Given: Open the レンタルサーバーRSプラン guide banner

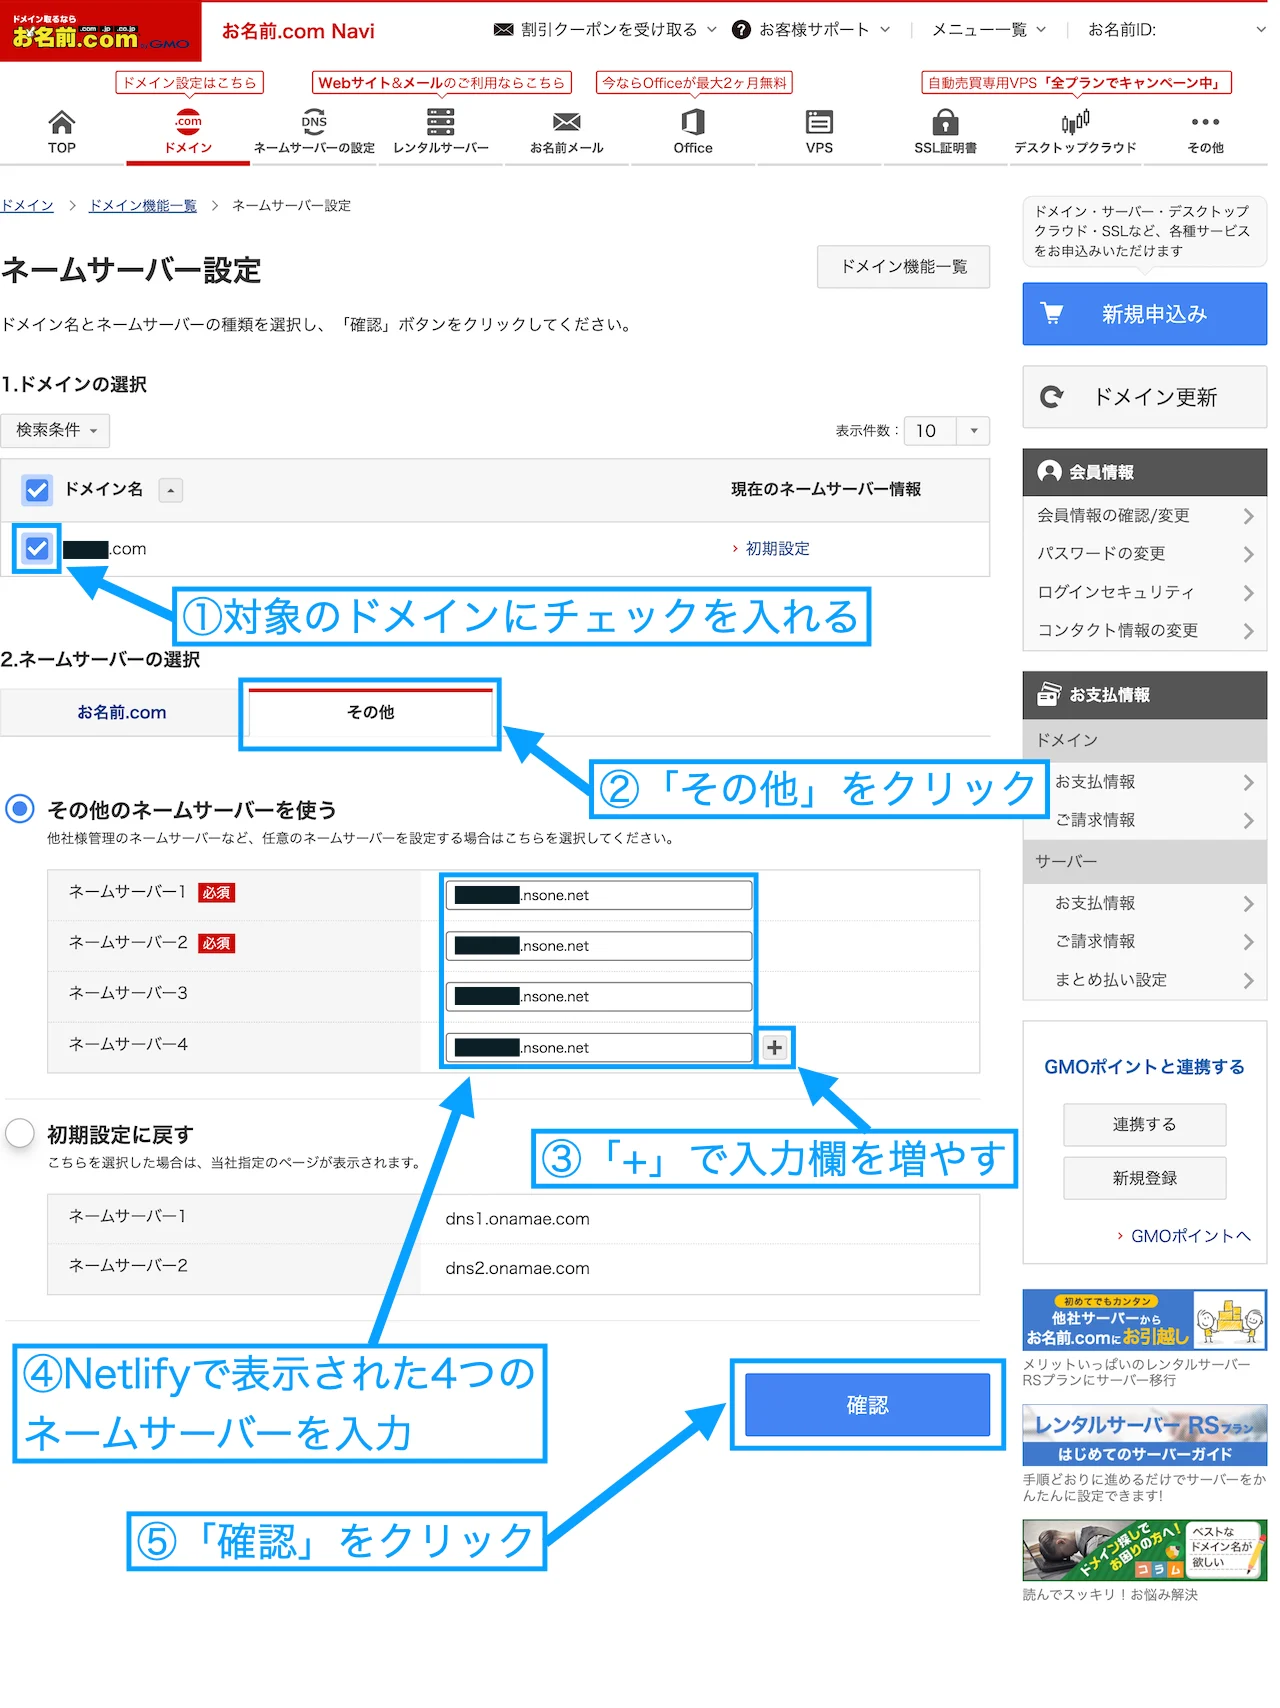Looking at the screenshot, I should pyautogui.click(x=1144, y=1436).
